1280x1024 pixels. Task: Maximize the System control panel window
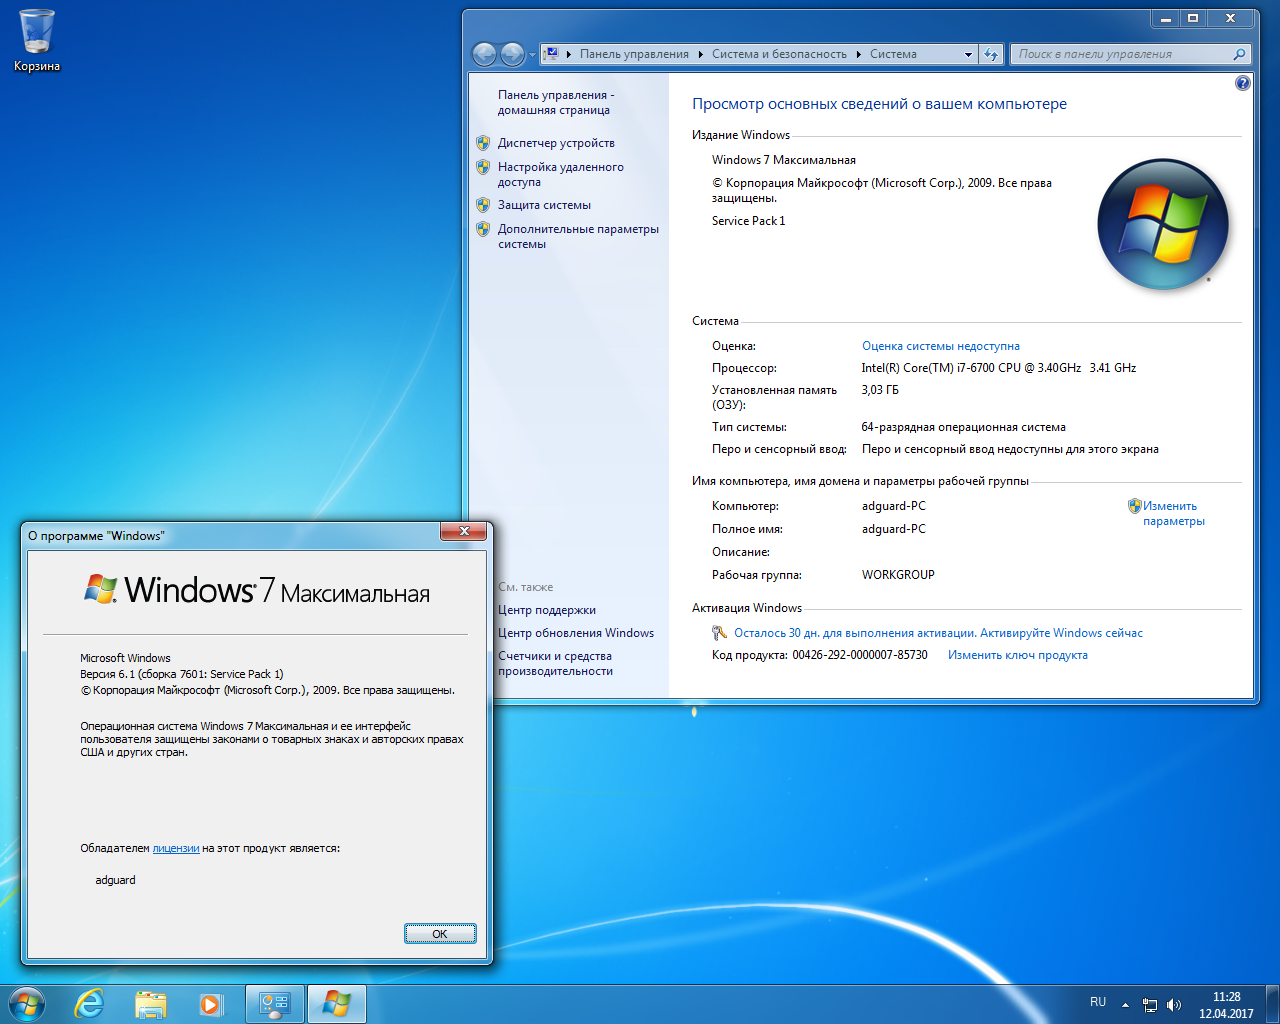(x=1193, y=18)
